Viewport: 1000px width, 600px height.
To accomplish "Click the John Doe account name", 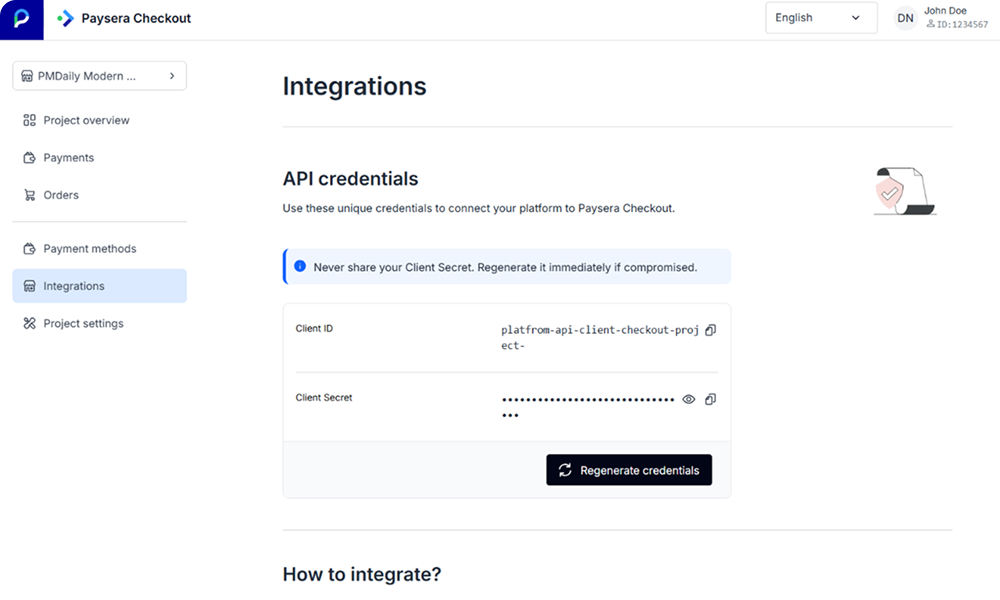I will [945, 11].
